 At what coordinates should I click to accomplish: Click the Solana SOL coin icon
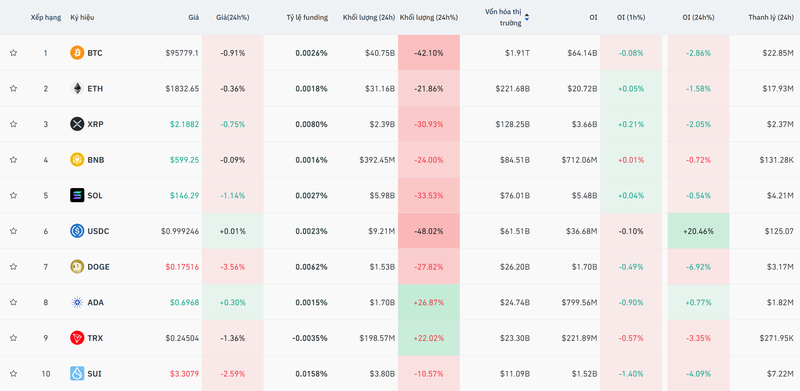click(x=77, y=196)
